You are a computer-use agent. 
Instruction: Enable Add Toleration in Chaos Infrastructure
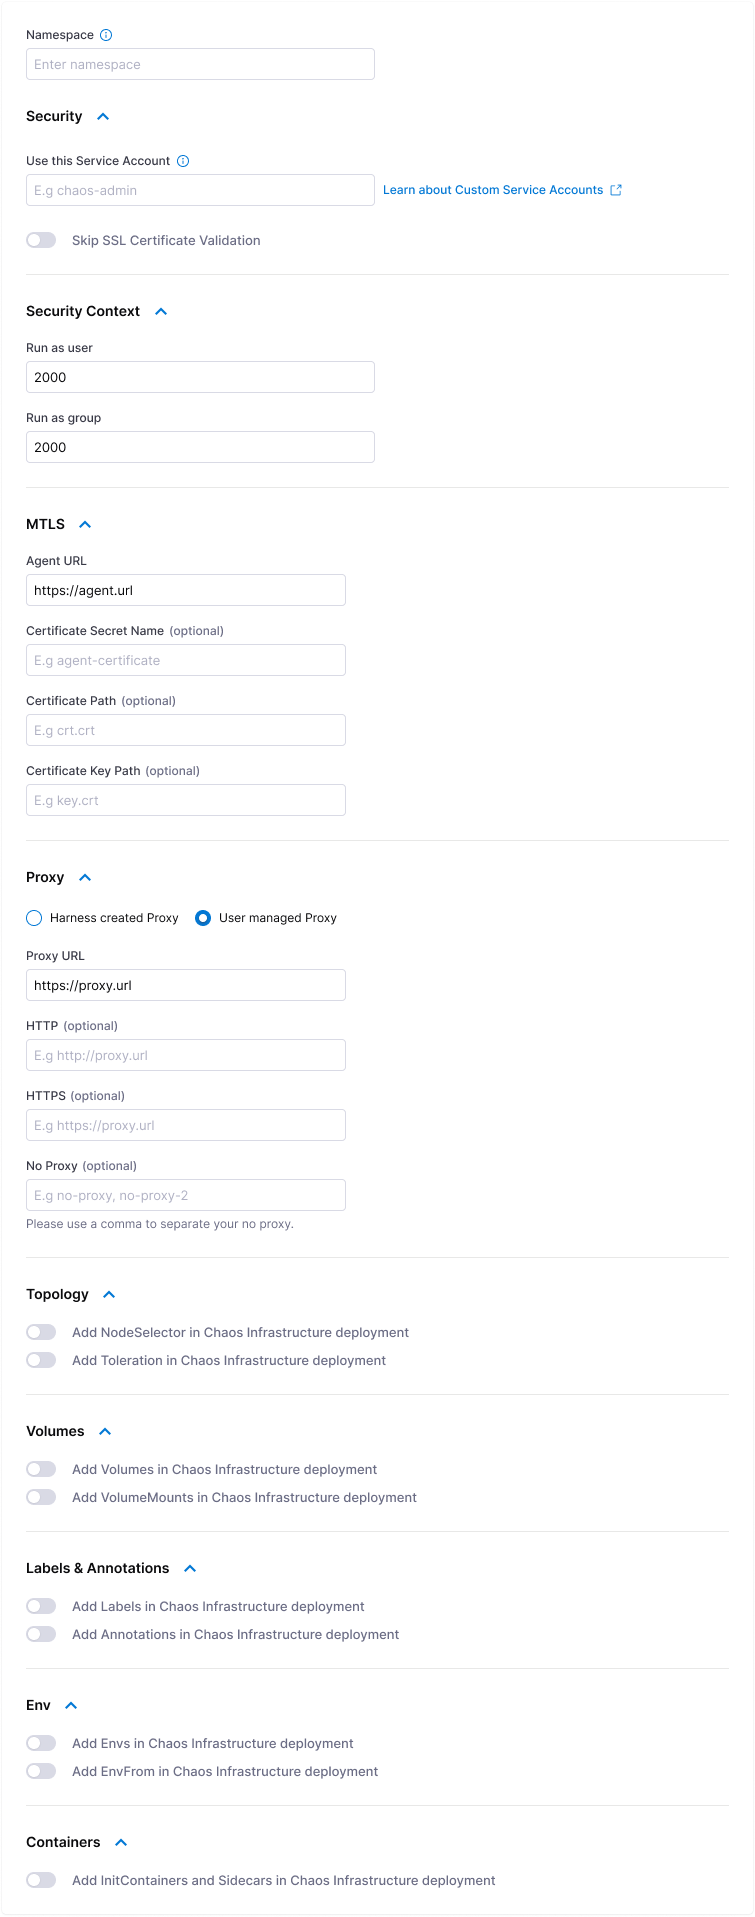click(x=41, y=1360)
